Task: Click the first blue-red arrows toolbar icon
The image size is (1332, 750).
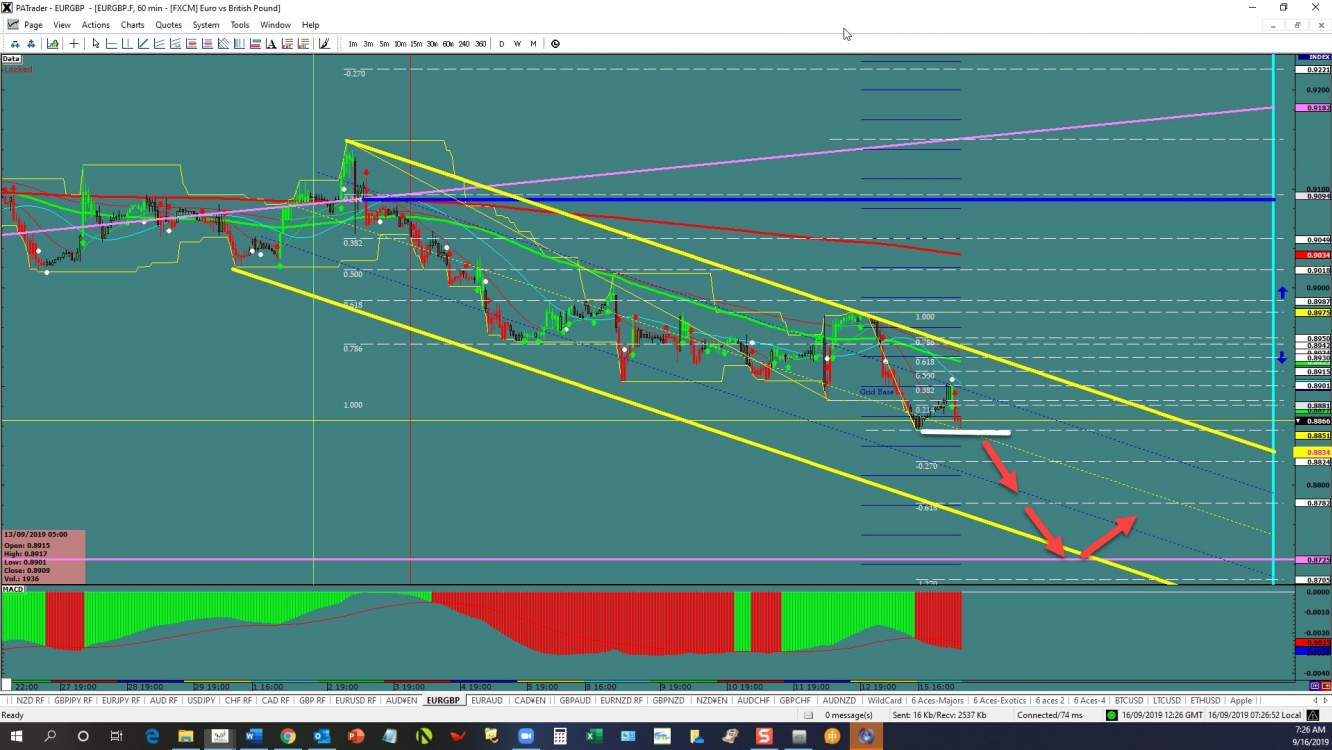Action: (16, 43)
